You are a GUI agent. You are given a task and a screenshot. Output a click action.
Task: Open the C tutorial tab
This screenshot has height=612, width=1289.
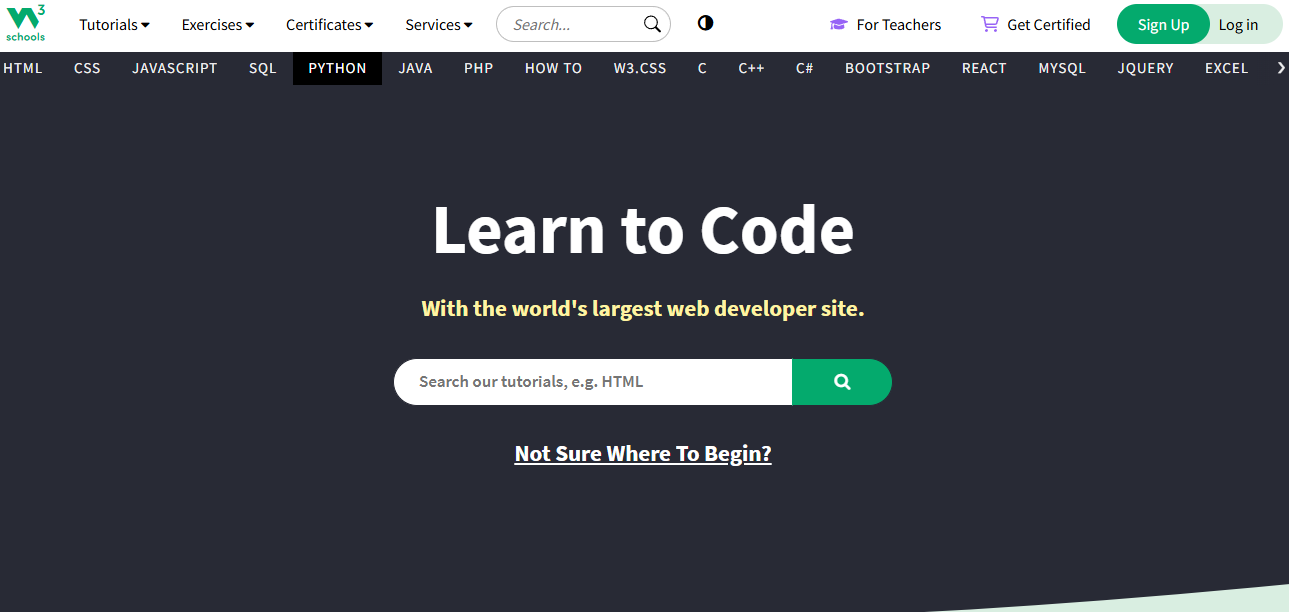coord(702,68)
